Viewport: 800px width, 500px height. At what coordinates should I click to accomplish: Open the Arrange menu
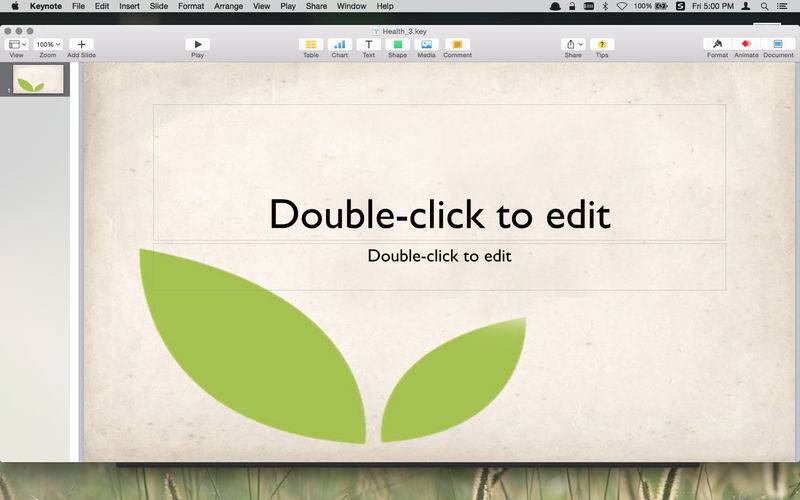pyautogui.click(x=228, y=6)
